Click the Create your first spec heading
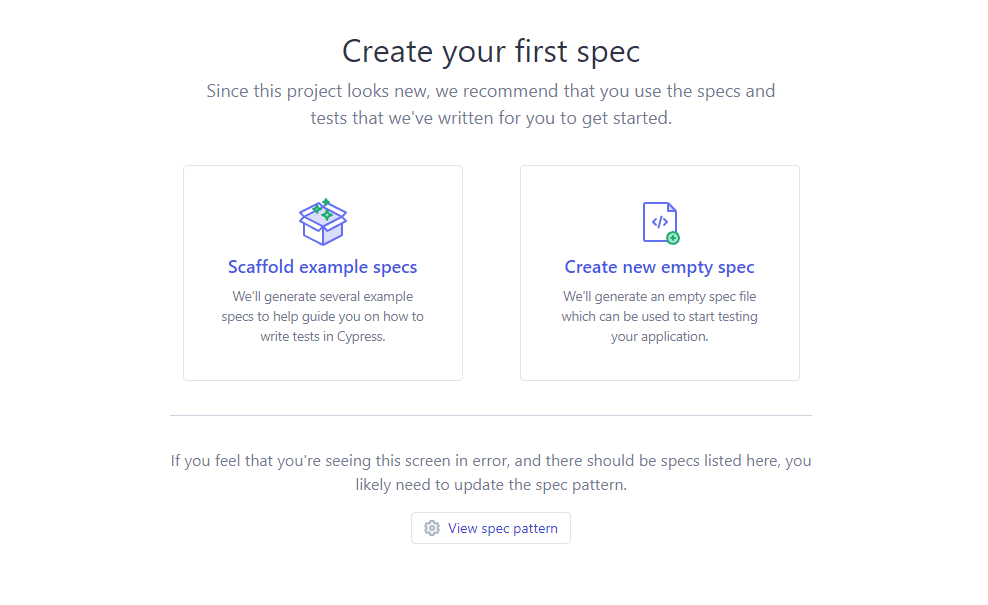 (491, 51)
